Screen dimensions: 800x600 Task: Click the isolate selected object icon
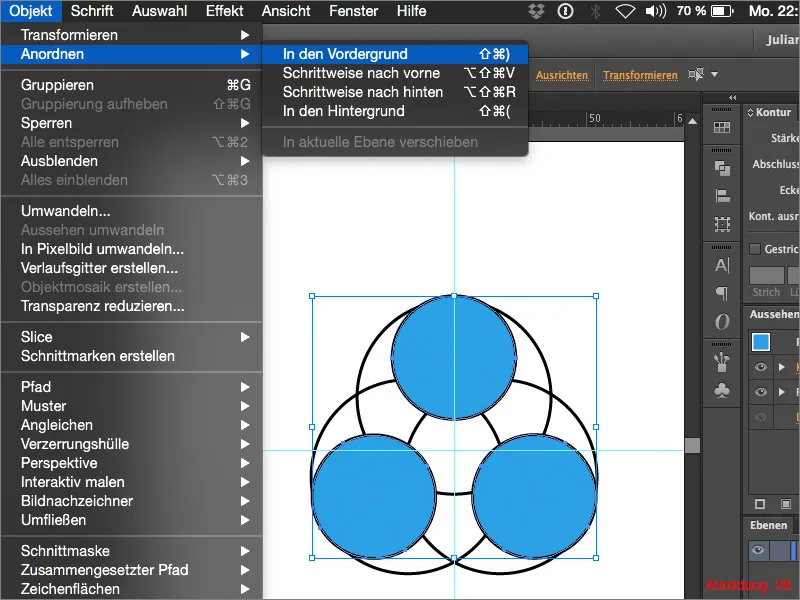(x=695, y=74)
